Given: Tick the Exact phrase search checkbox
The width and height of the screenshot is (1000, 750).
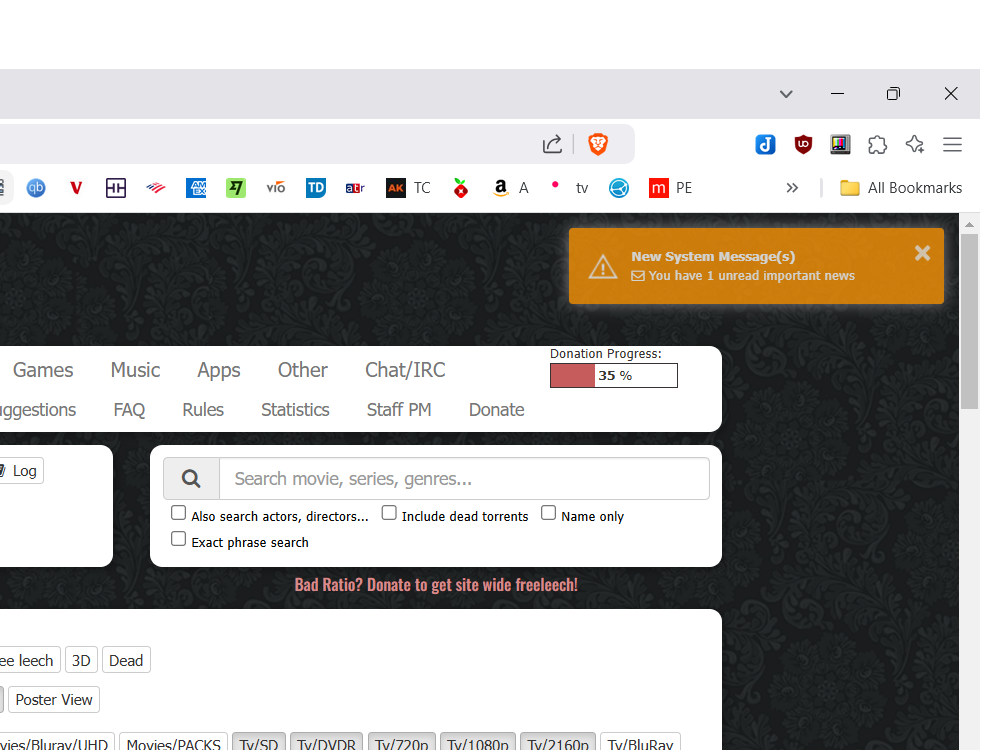Looking at the screenshot, I should [x=178, y=539].
